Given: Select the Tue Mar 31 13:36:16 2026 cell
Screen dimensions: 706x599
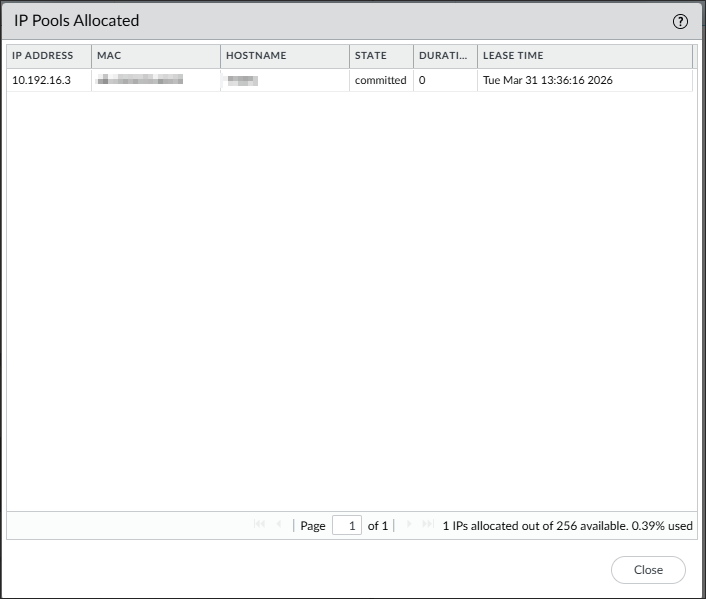Looking at the screenshot, I should 585,80.
